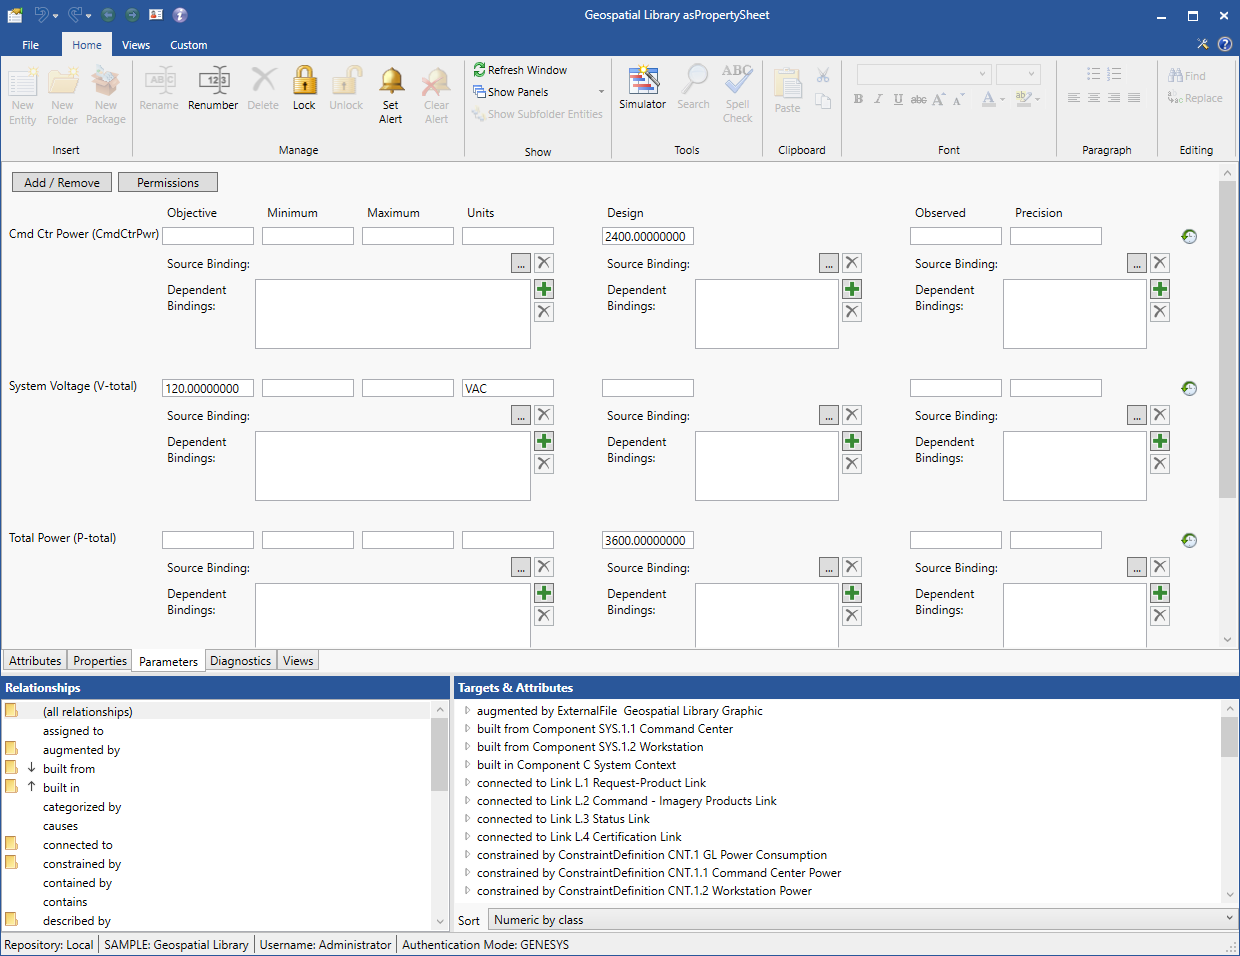Image resolution: width=1240 pixels, height=956 pixels.
Task: Open the File menu tab
Action: (31, 45)
